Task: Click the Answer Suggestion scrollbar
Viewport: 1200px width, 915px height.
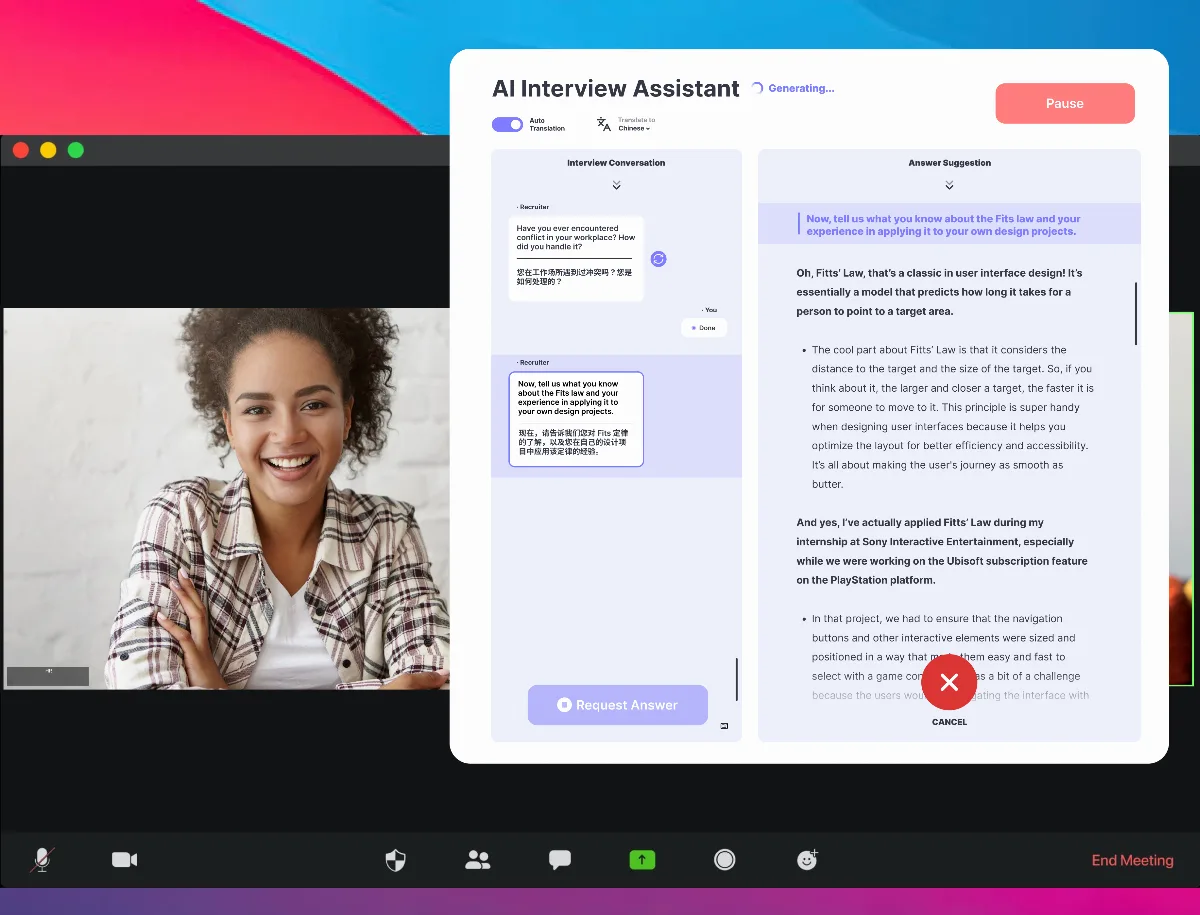Action: 1135,314
